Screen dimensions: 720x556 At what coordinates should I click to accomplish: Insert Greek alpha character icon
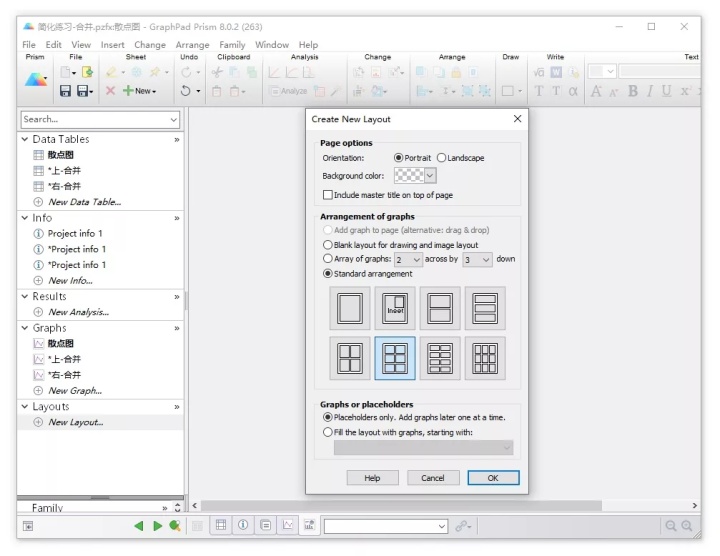(x=573, y=91)
